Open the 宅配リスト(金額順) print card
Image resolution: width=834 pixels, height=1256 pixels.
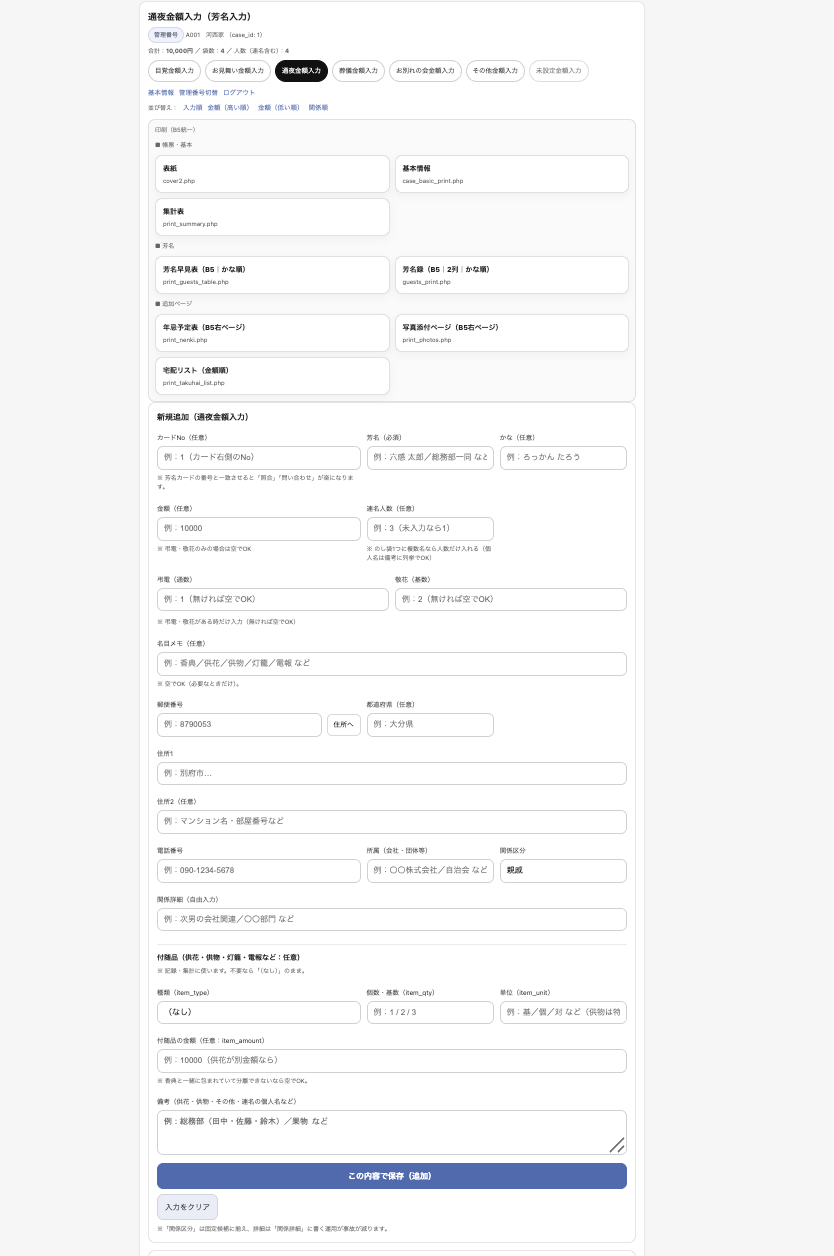[x=272, y=376]
